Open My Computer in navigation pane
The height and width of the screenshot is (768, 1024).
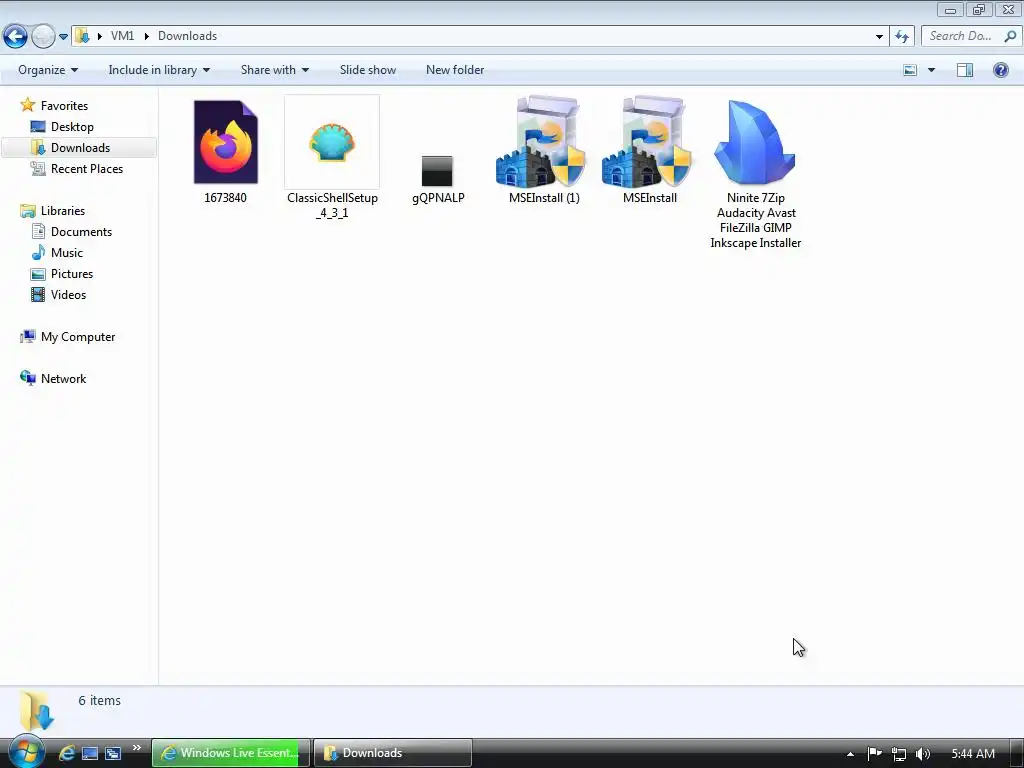coord(78,337)
